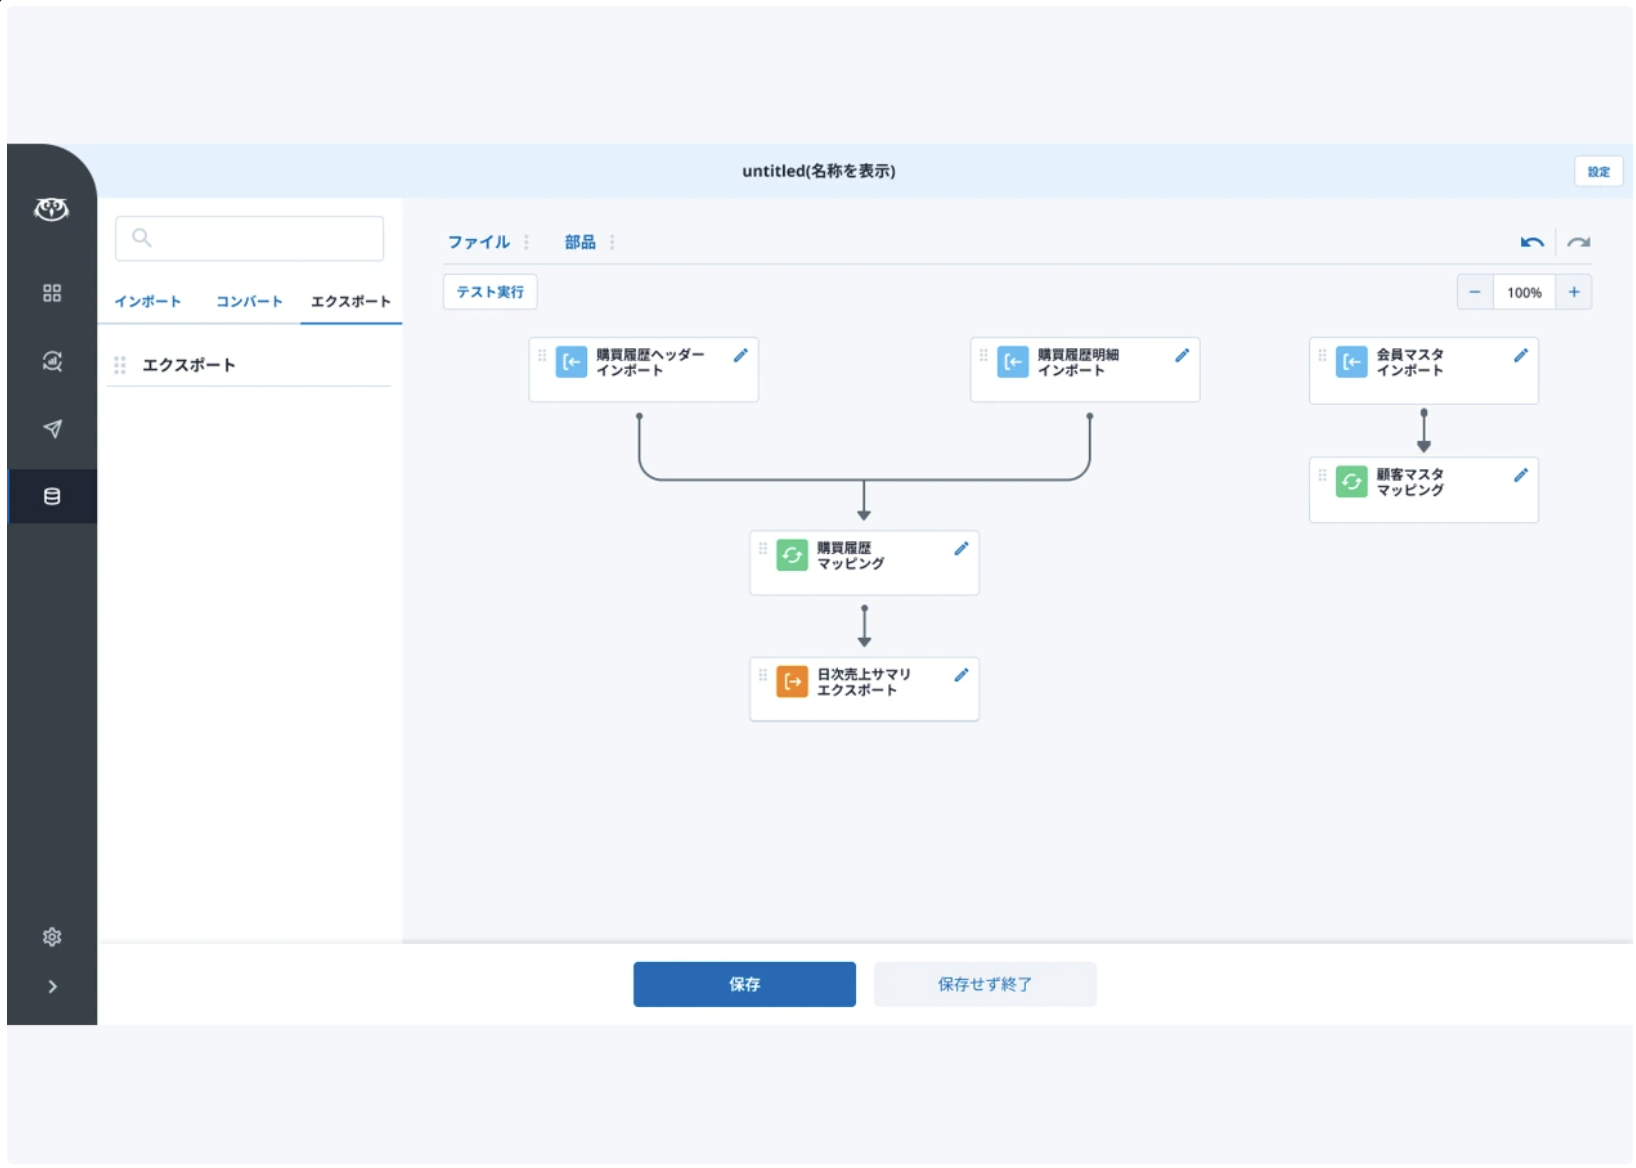This screenshot has width=1636, height=1168.
Task: Click the 保存 button
Action: tap(744, 984)
